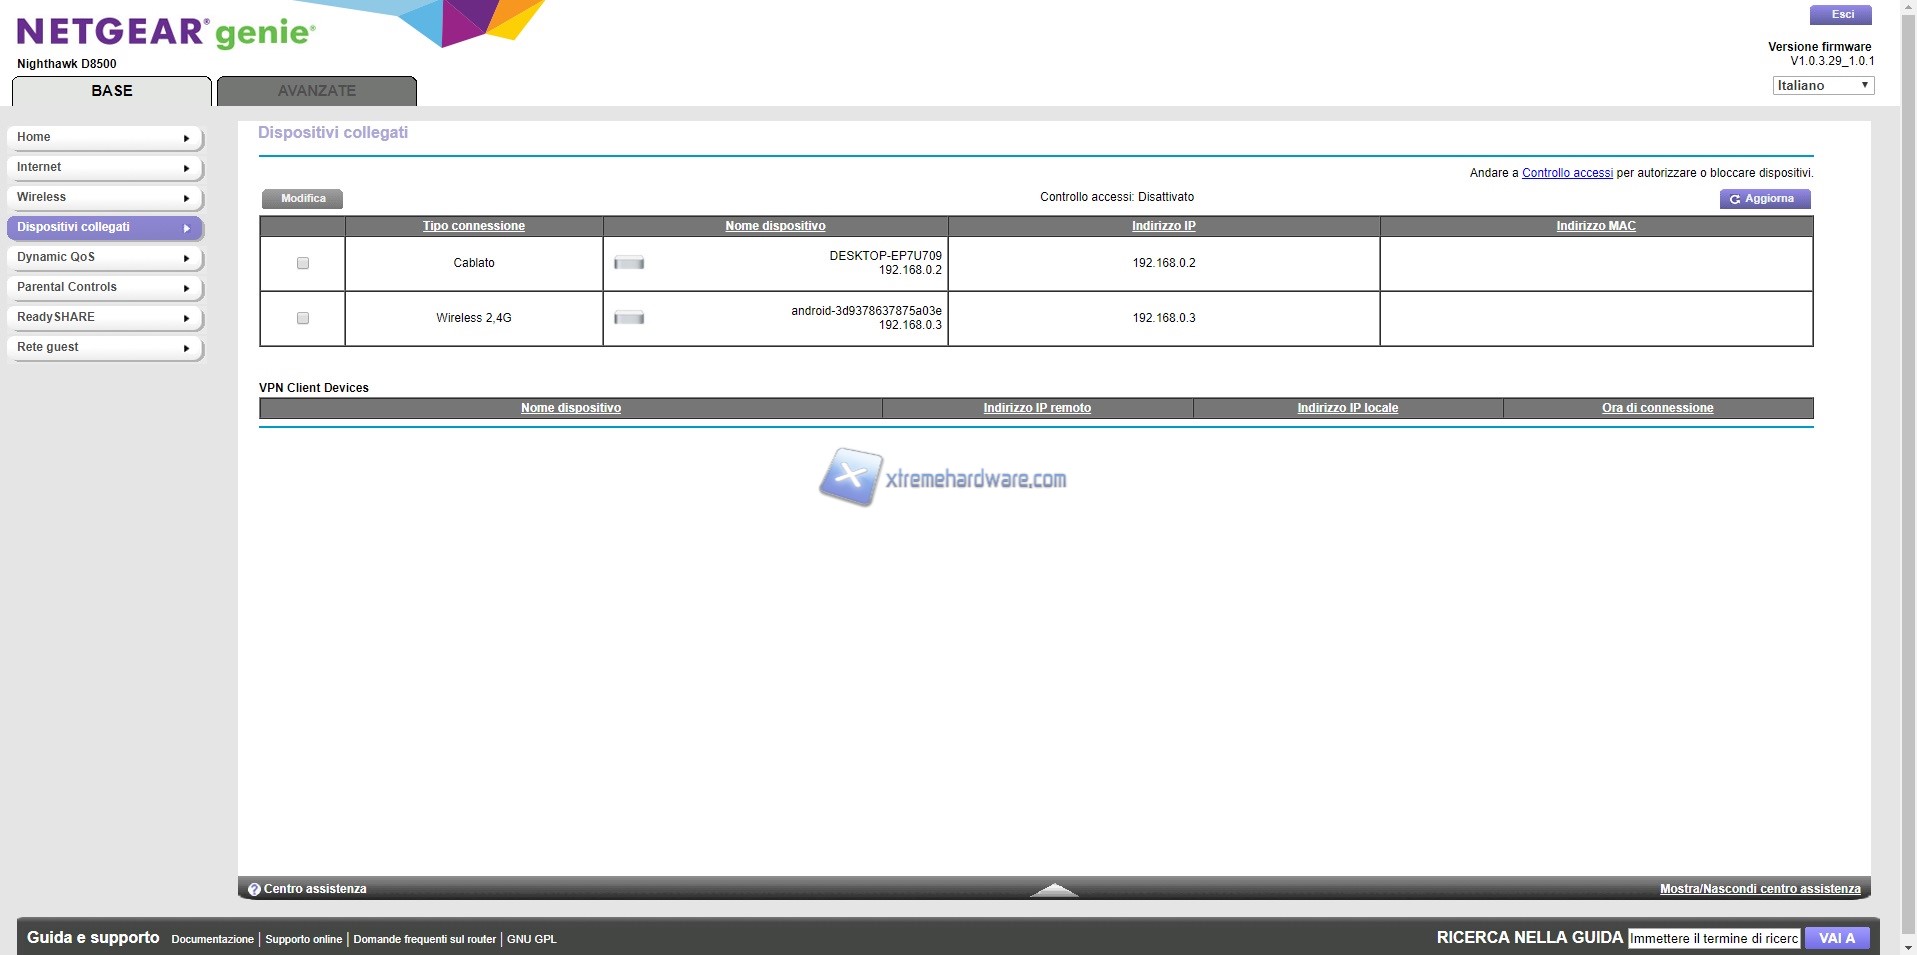Screen dimensions: 1917x955
Task: Open the Controllo accessi link
Action: (x=1566, y=173)
